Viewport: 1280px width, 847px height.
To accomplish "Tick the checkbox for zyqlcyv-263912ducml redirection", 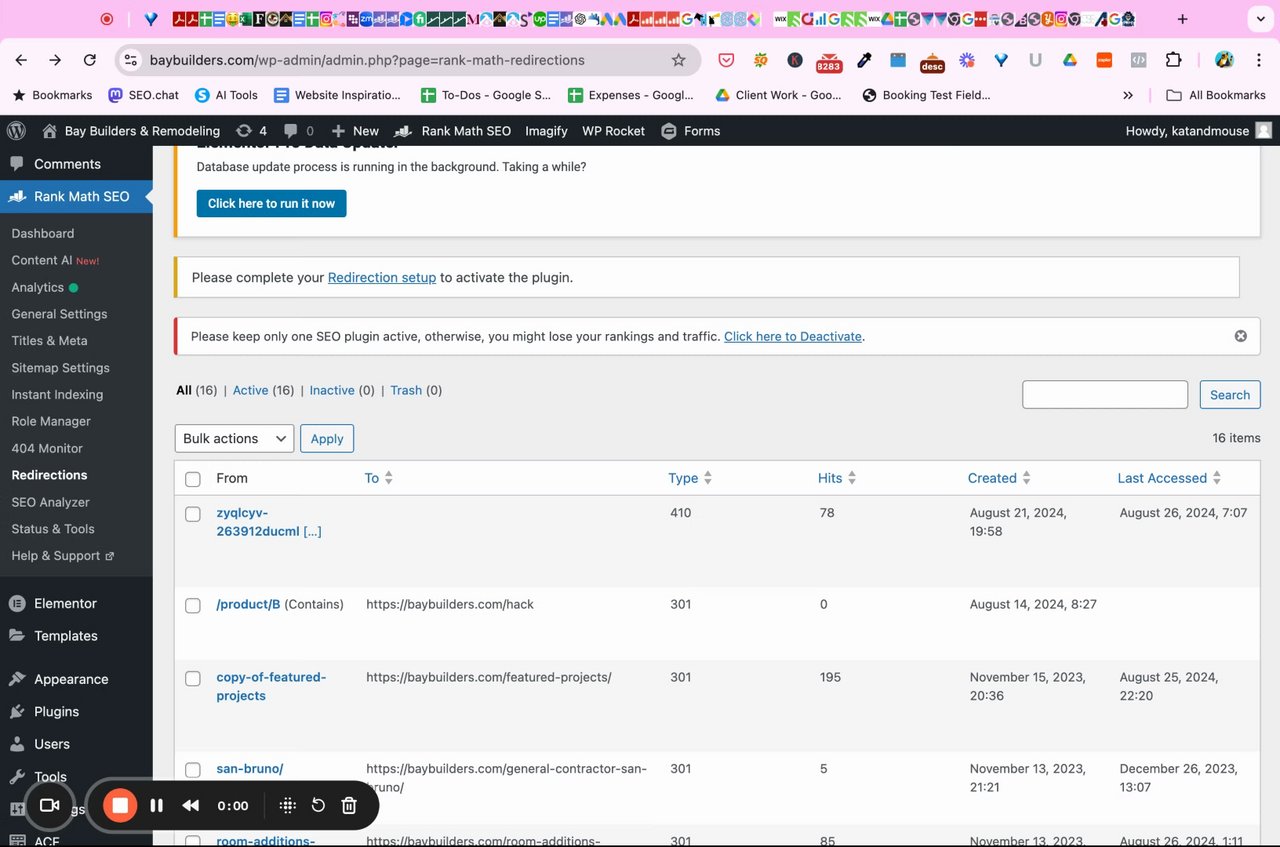I will click(x=193, y=514).
